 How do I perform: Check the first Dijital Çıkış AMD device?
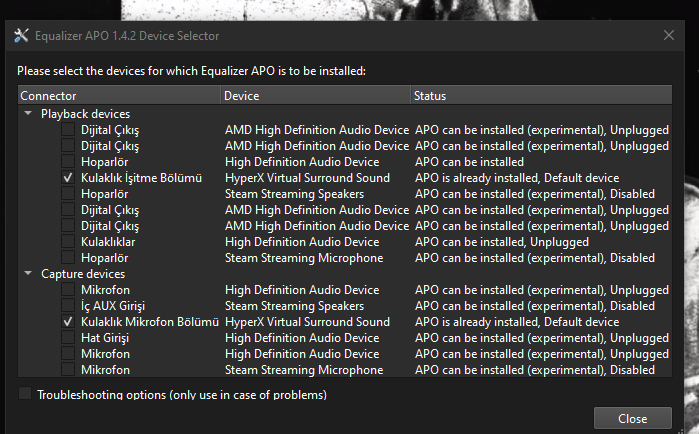coord(67,130)
